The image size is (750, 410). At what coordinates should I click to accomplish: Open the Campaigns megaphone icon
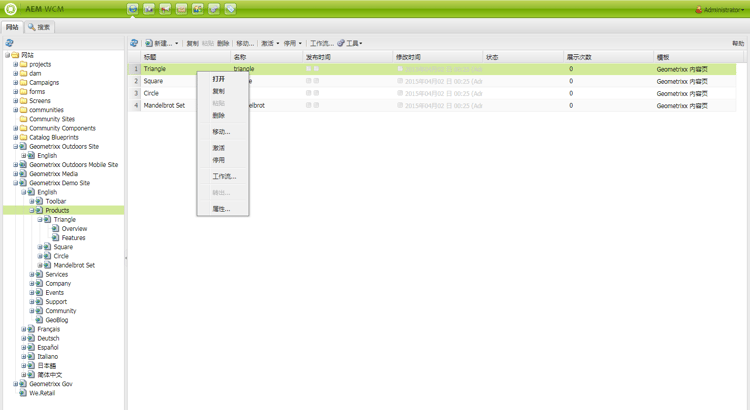pos(165,9)
